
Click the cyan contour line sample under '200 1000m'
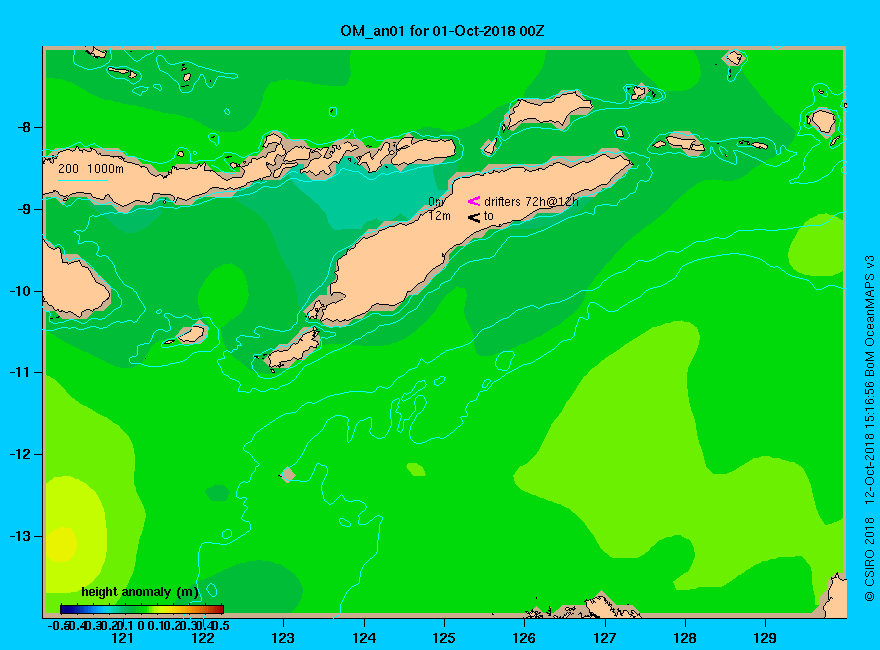[x=82, y=180]
